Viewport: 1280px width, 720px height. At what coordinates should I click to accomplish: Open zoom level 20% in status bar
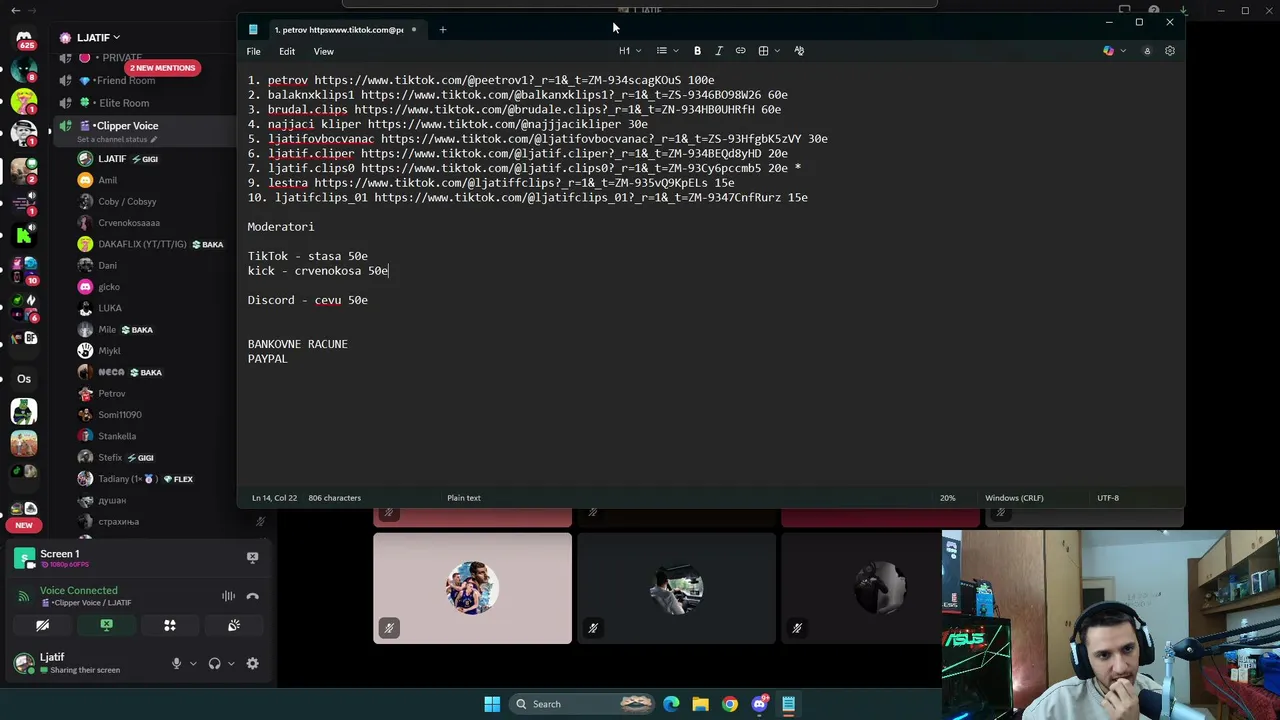pyautogui.click(x=947, y=498)
